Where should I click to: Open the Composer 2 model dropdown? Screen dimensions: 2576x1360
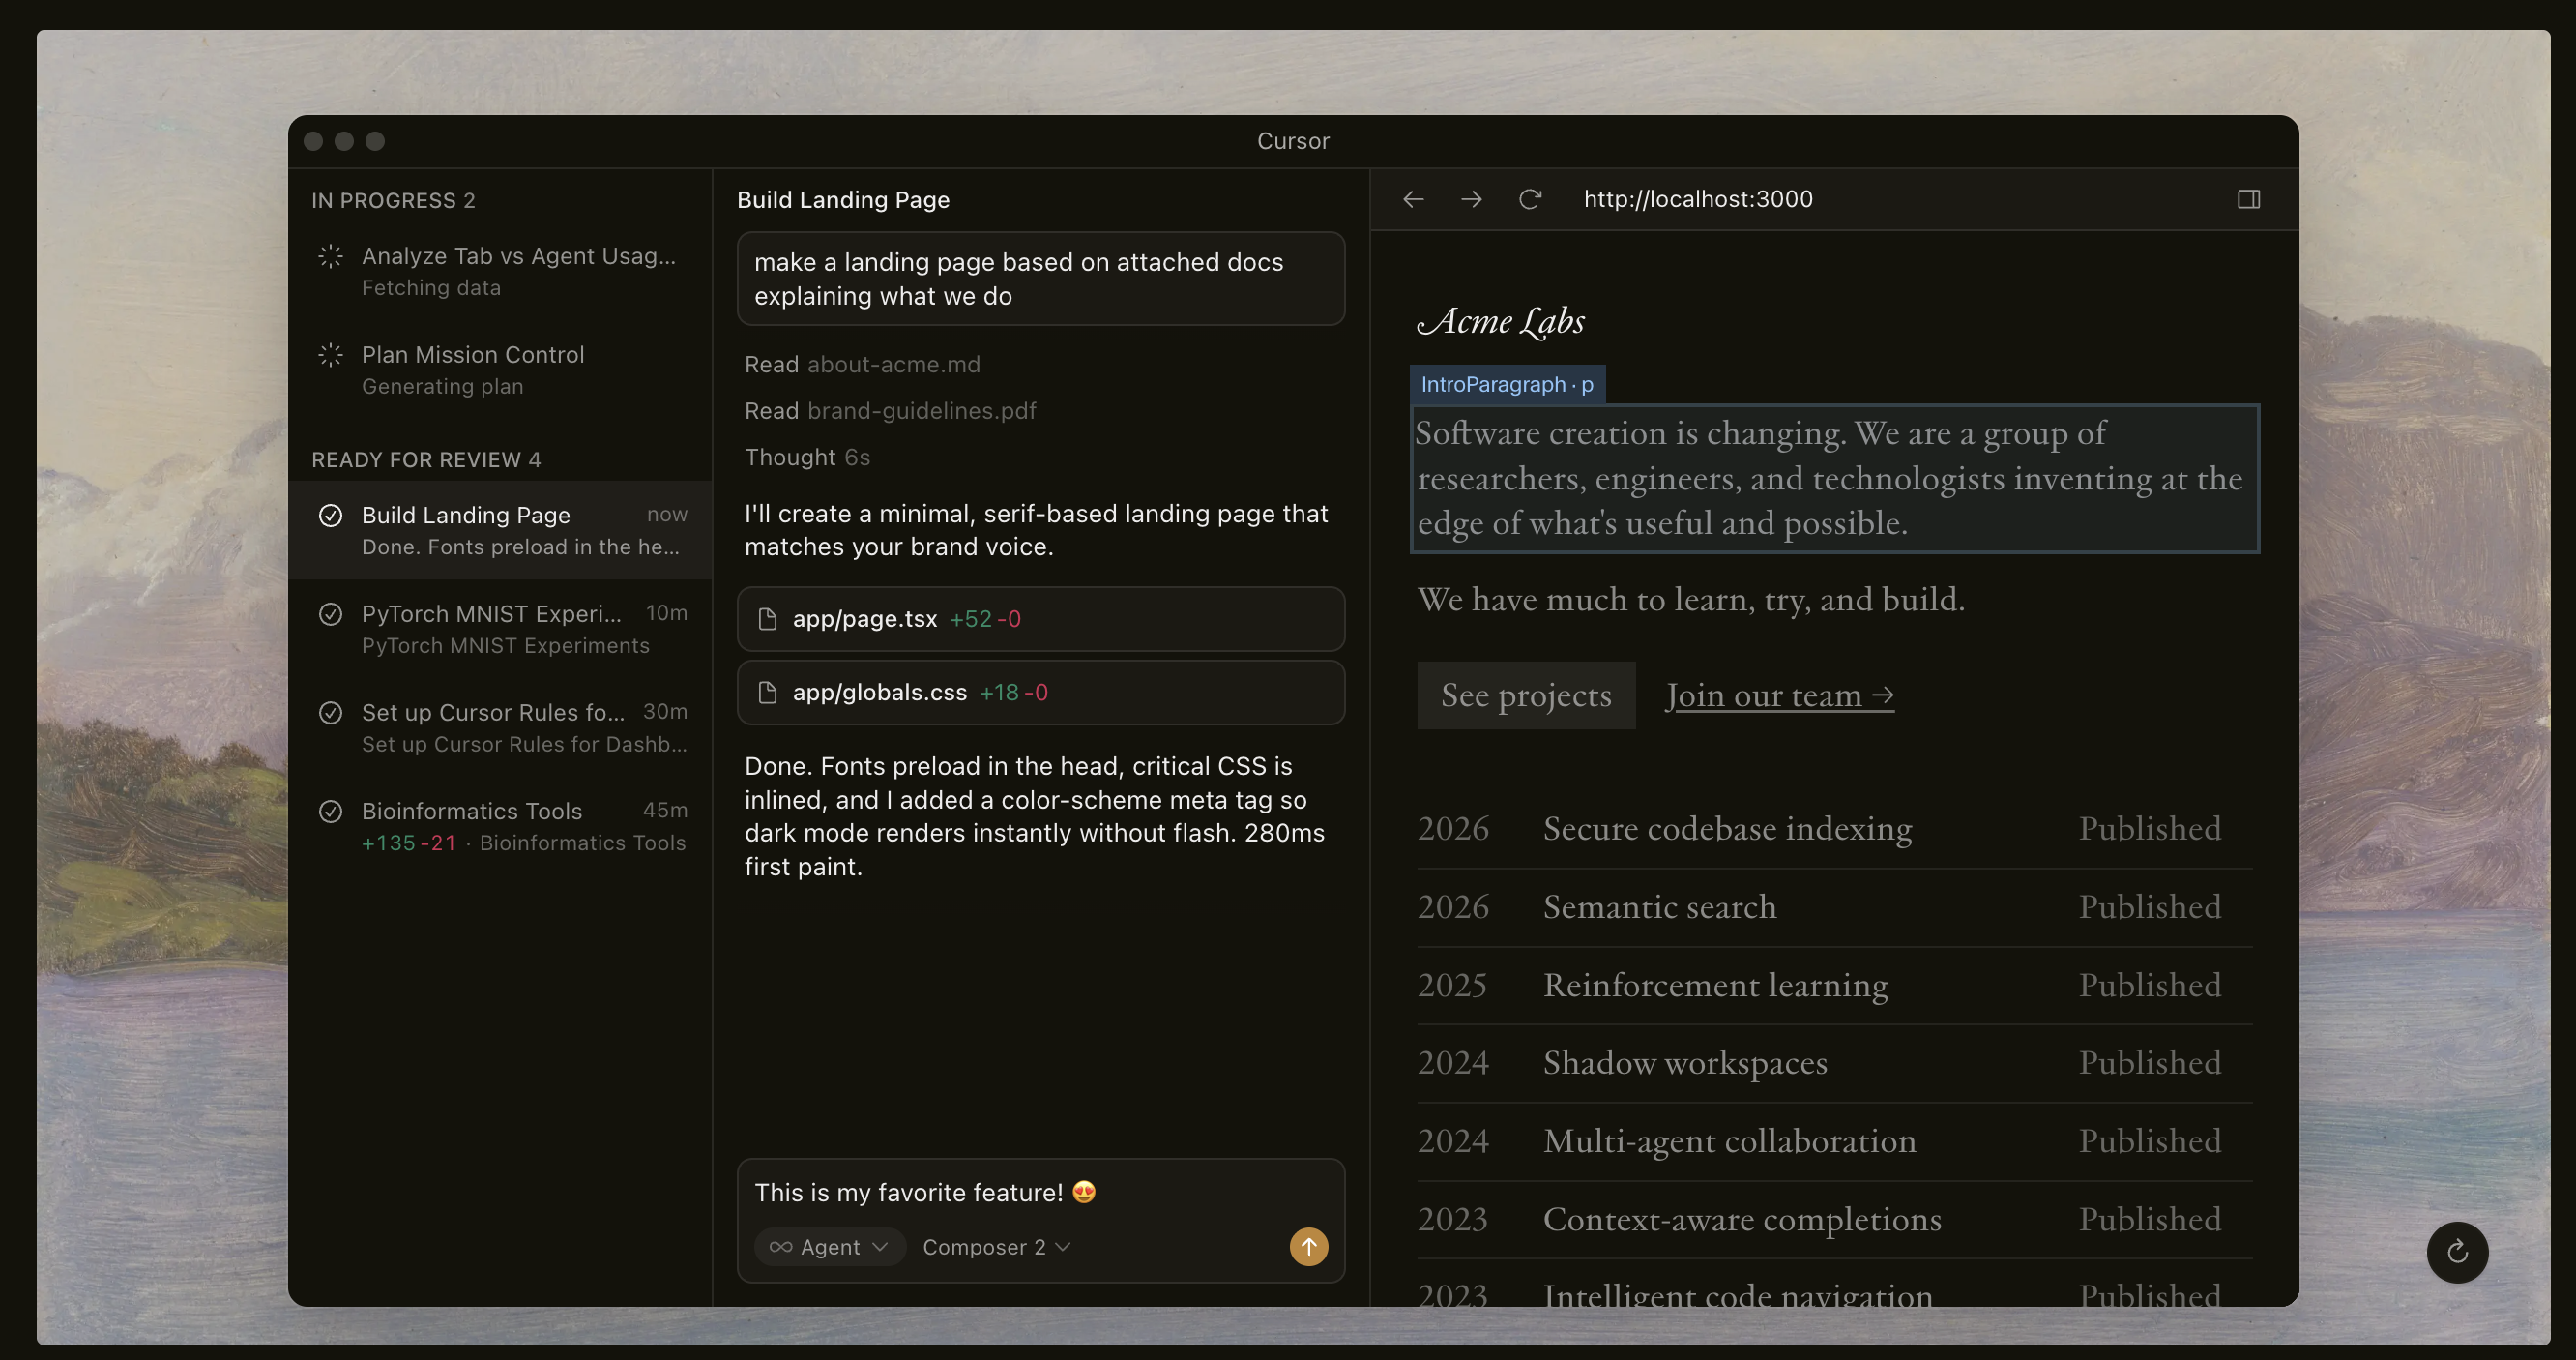[996, 1247]
